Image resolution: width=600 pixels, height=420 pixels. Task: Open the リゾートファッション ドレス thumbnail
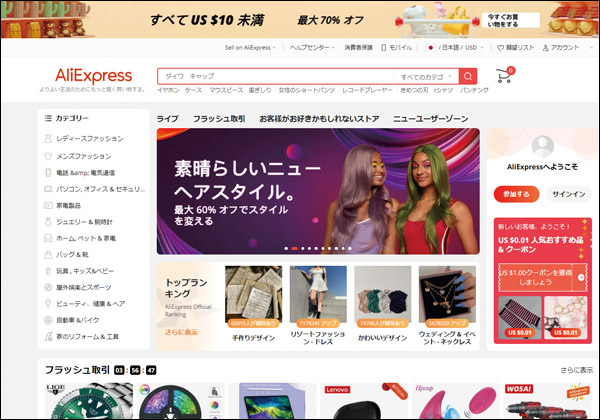click(x=318, y=294)
